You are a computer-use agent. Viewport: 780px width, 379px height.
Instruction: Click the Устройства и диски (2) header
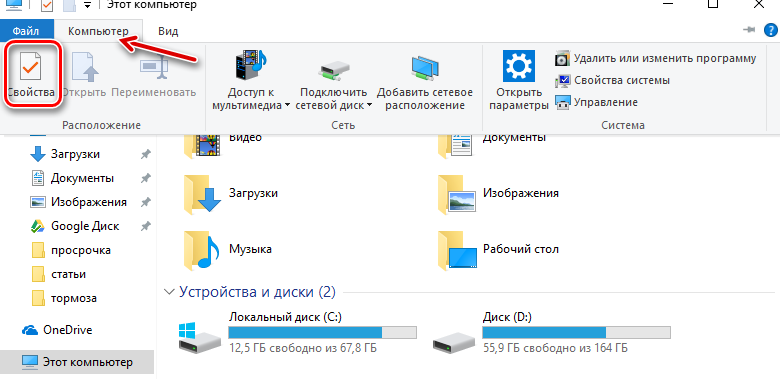pyautogui.click(x=257, y=292)
